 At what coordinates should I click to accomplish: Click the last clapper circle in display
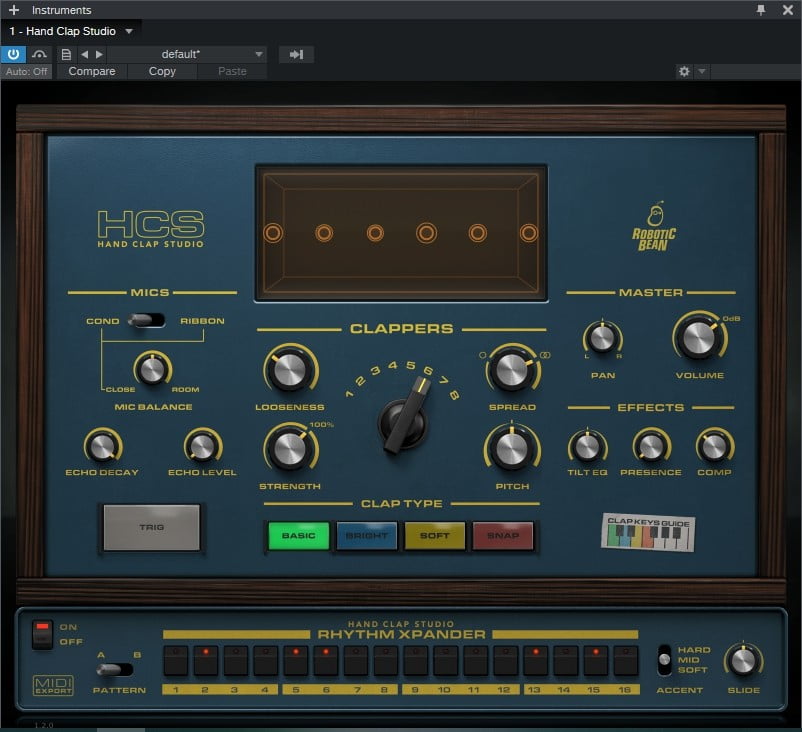tap(529, 233)
